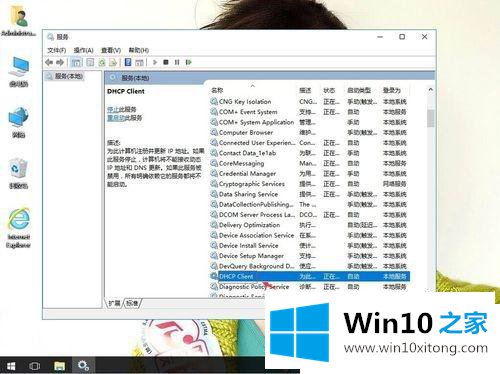
Task: Toggle the Action pane toolbar icon
Action: [140, 62]
